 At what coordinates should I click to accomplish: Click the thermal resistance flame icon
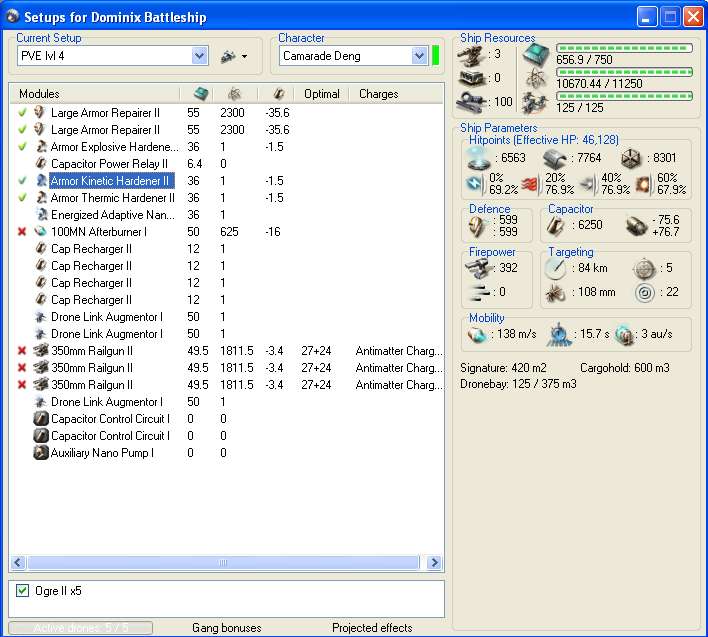530,184
